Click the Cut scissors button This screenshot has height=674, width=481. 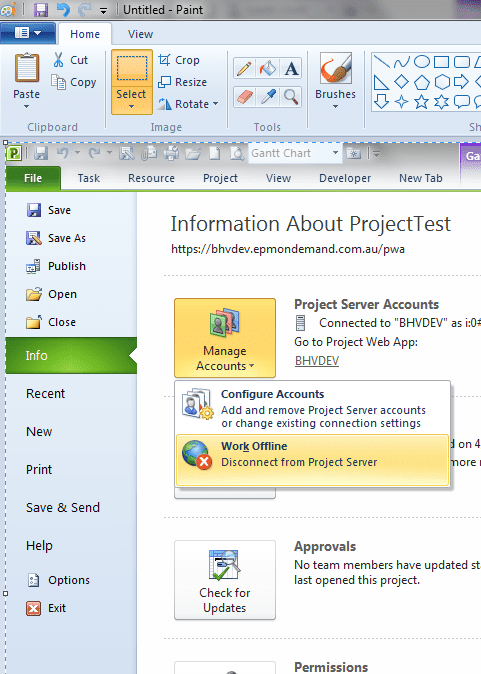pos(70,60)
